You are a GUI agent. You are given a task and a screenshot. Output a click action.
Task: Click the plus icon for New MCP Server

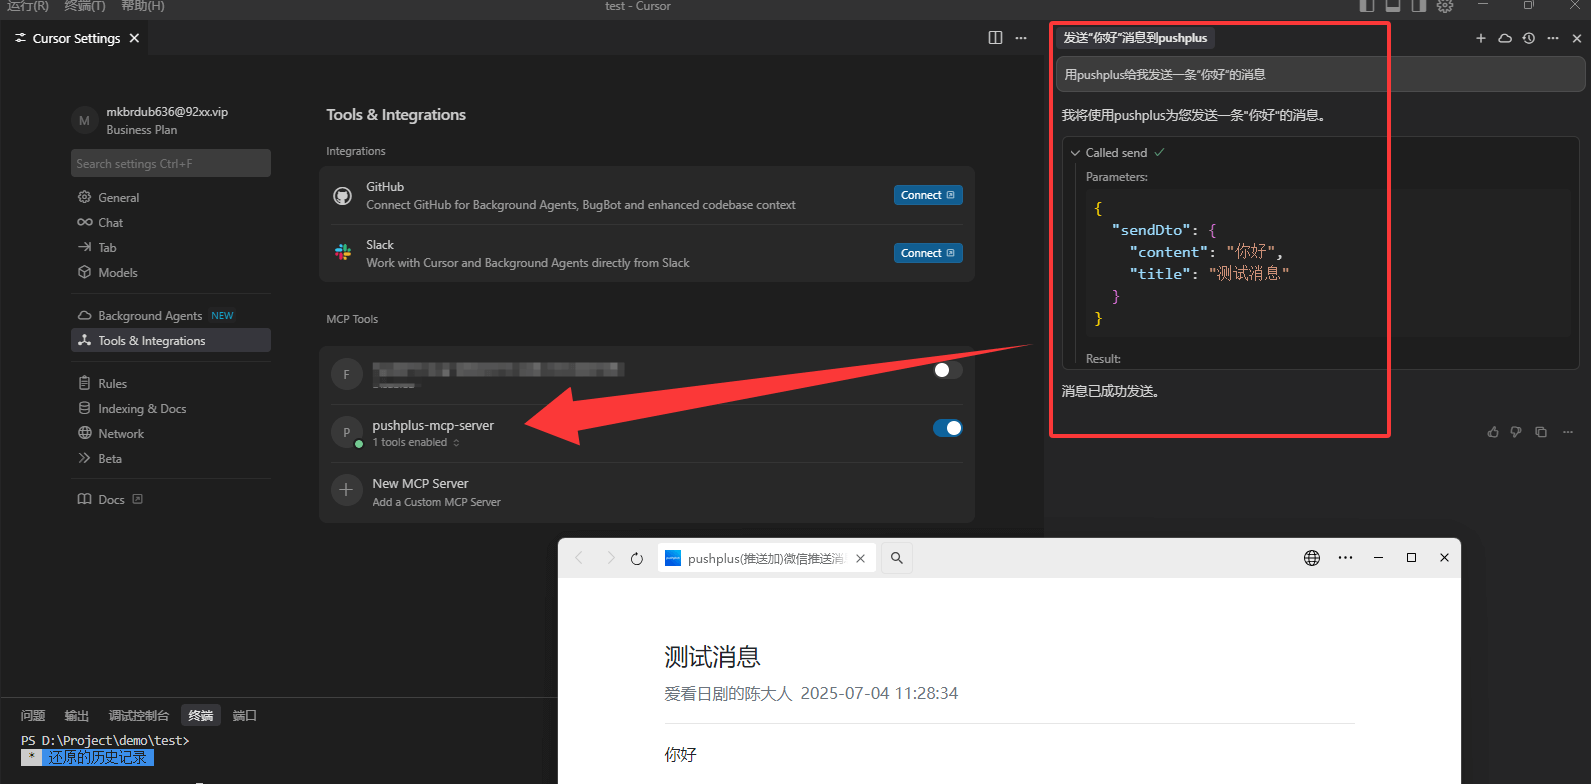tap(347, 490)
